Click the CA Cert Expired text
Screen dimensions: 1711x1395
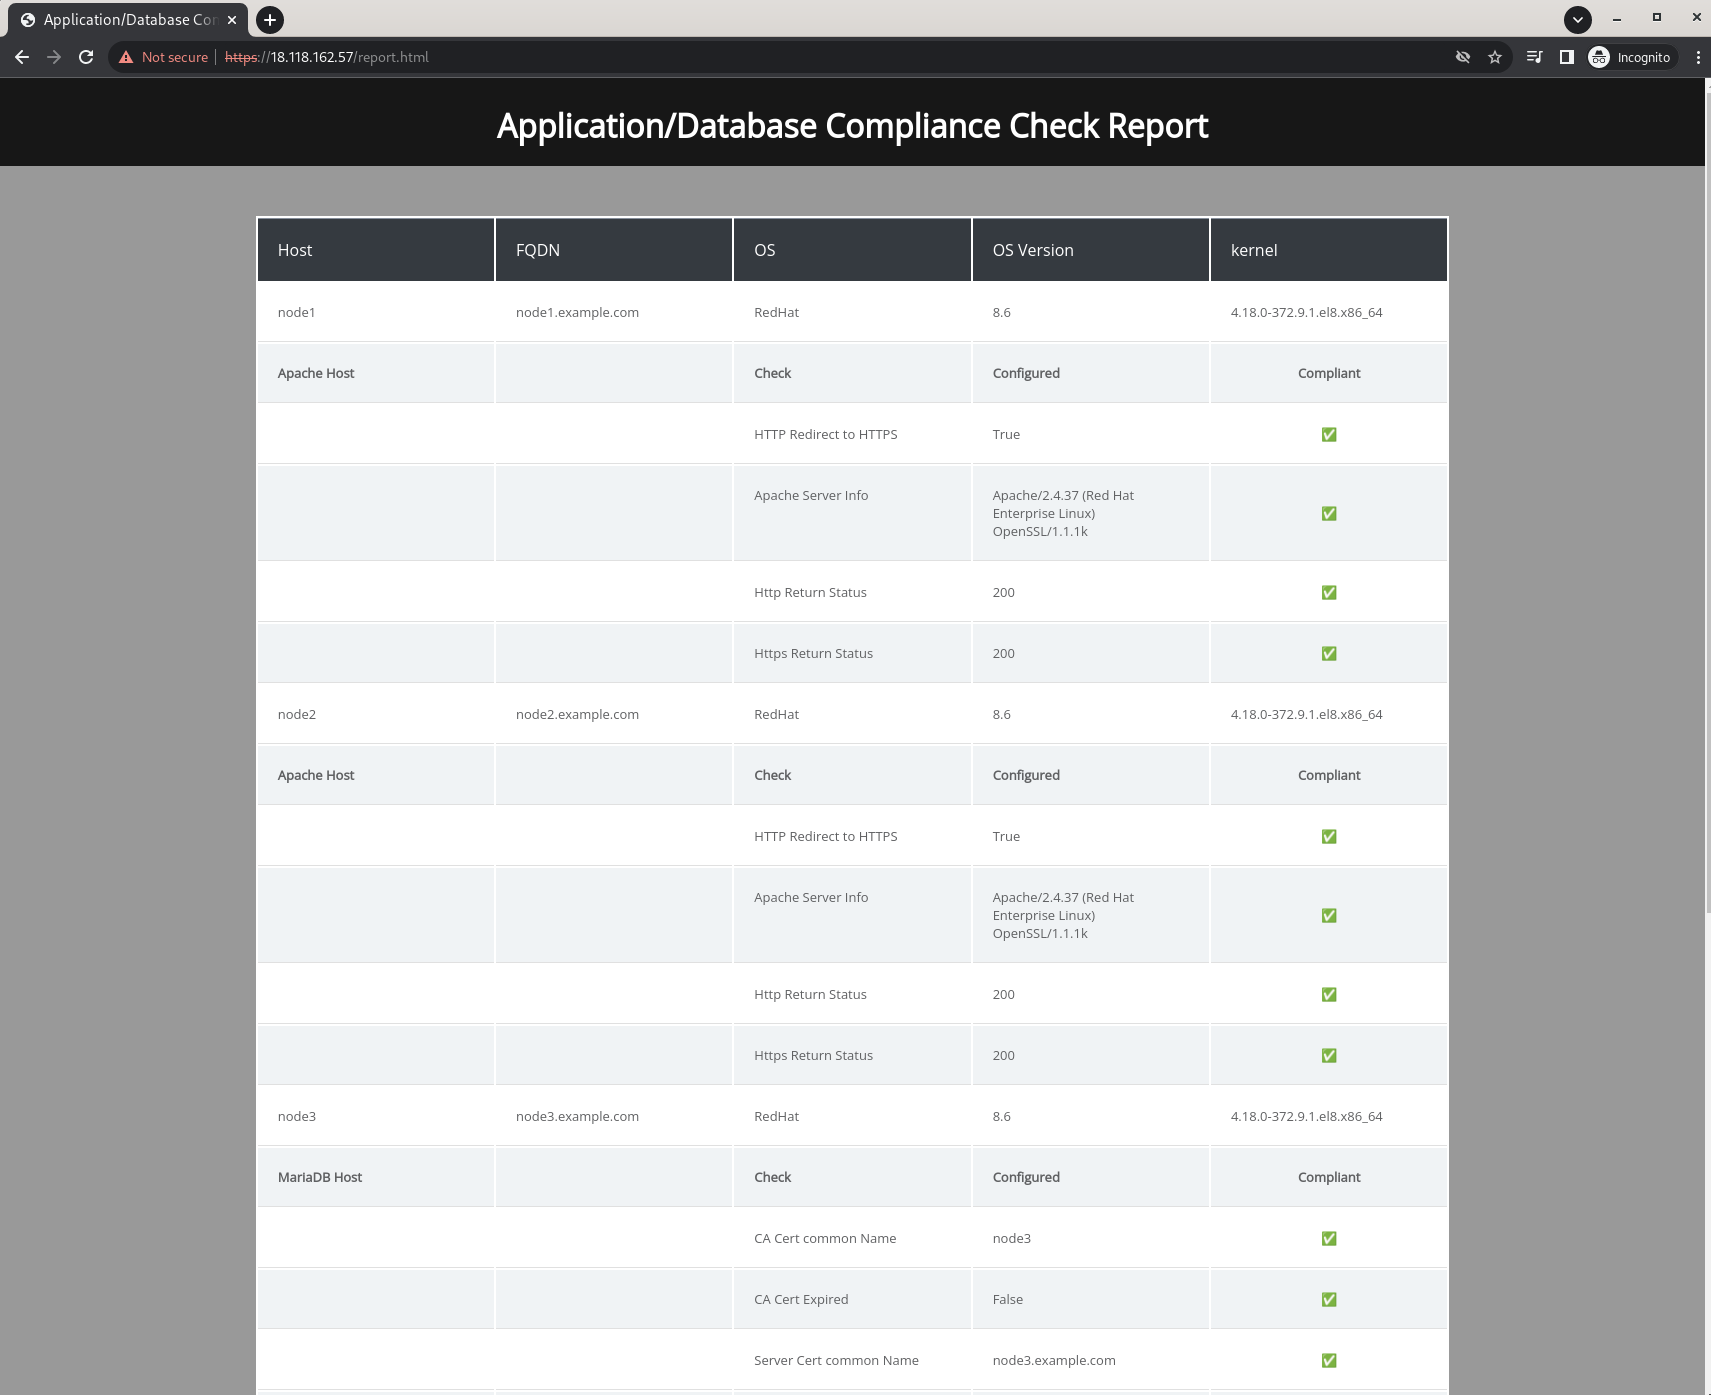pyautogui.click(x=801, y=1299)
